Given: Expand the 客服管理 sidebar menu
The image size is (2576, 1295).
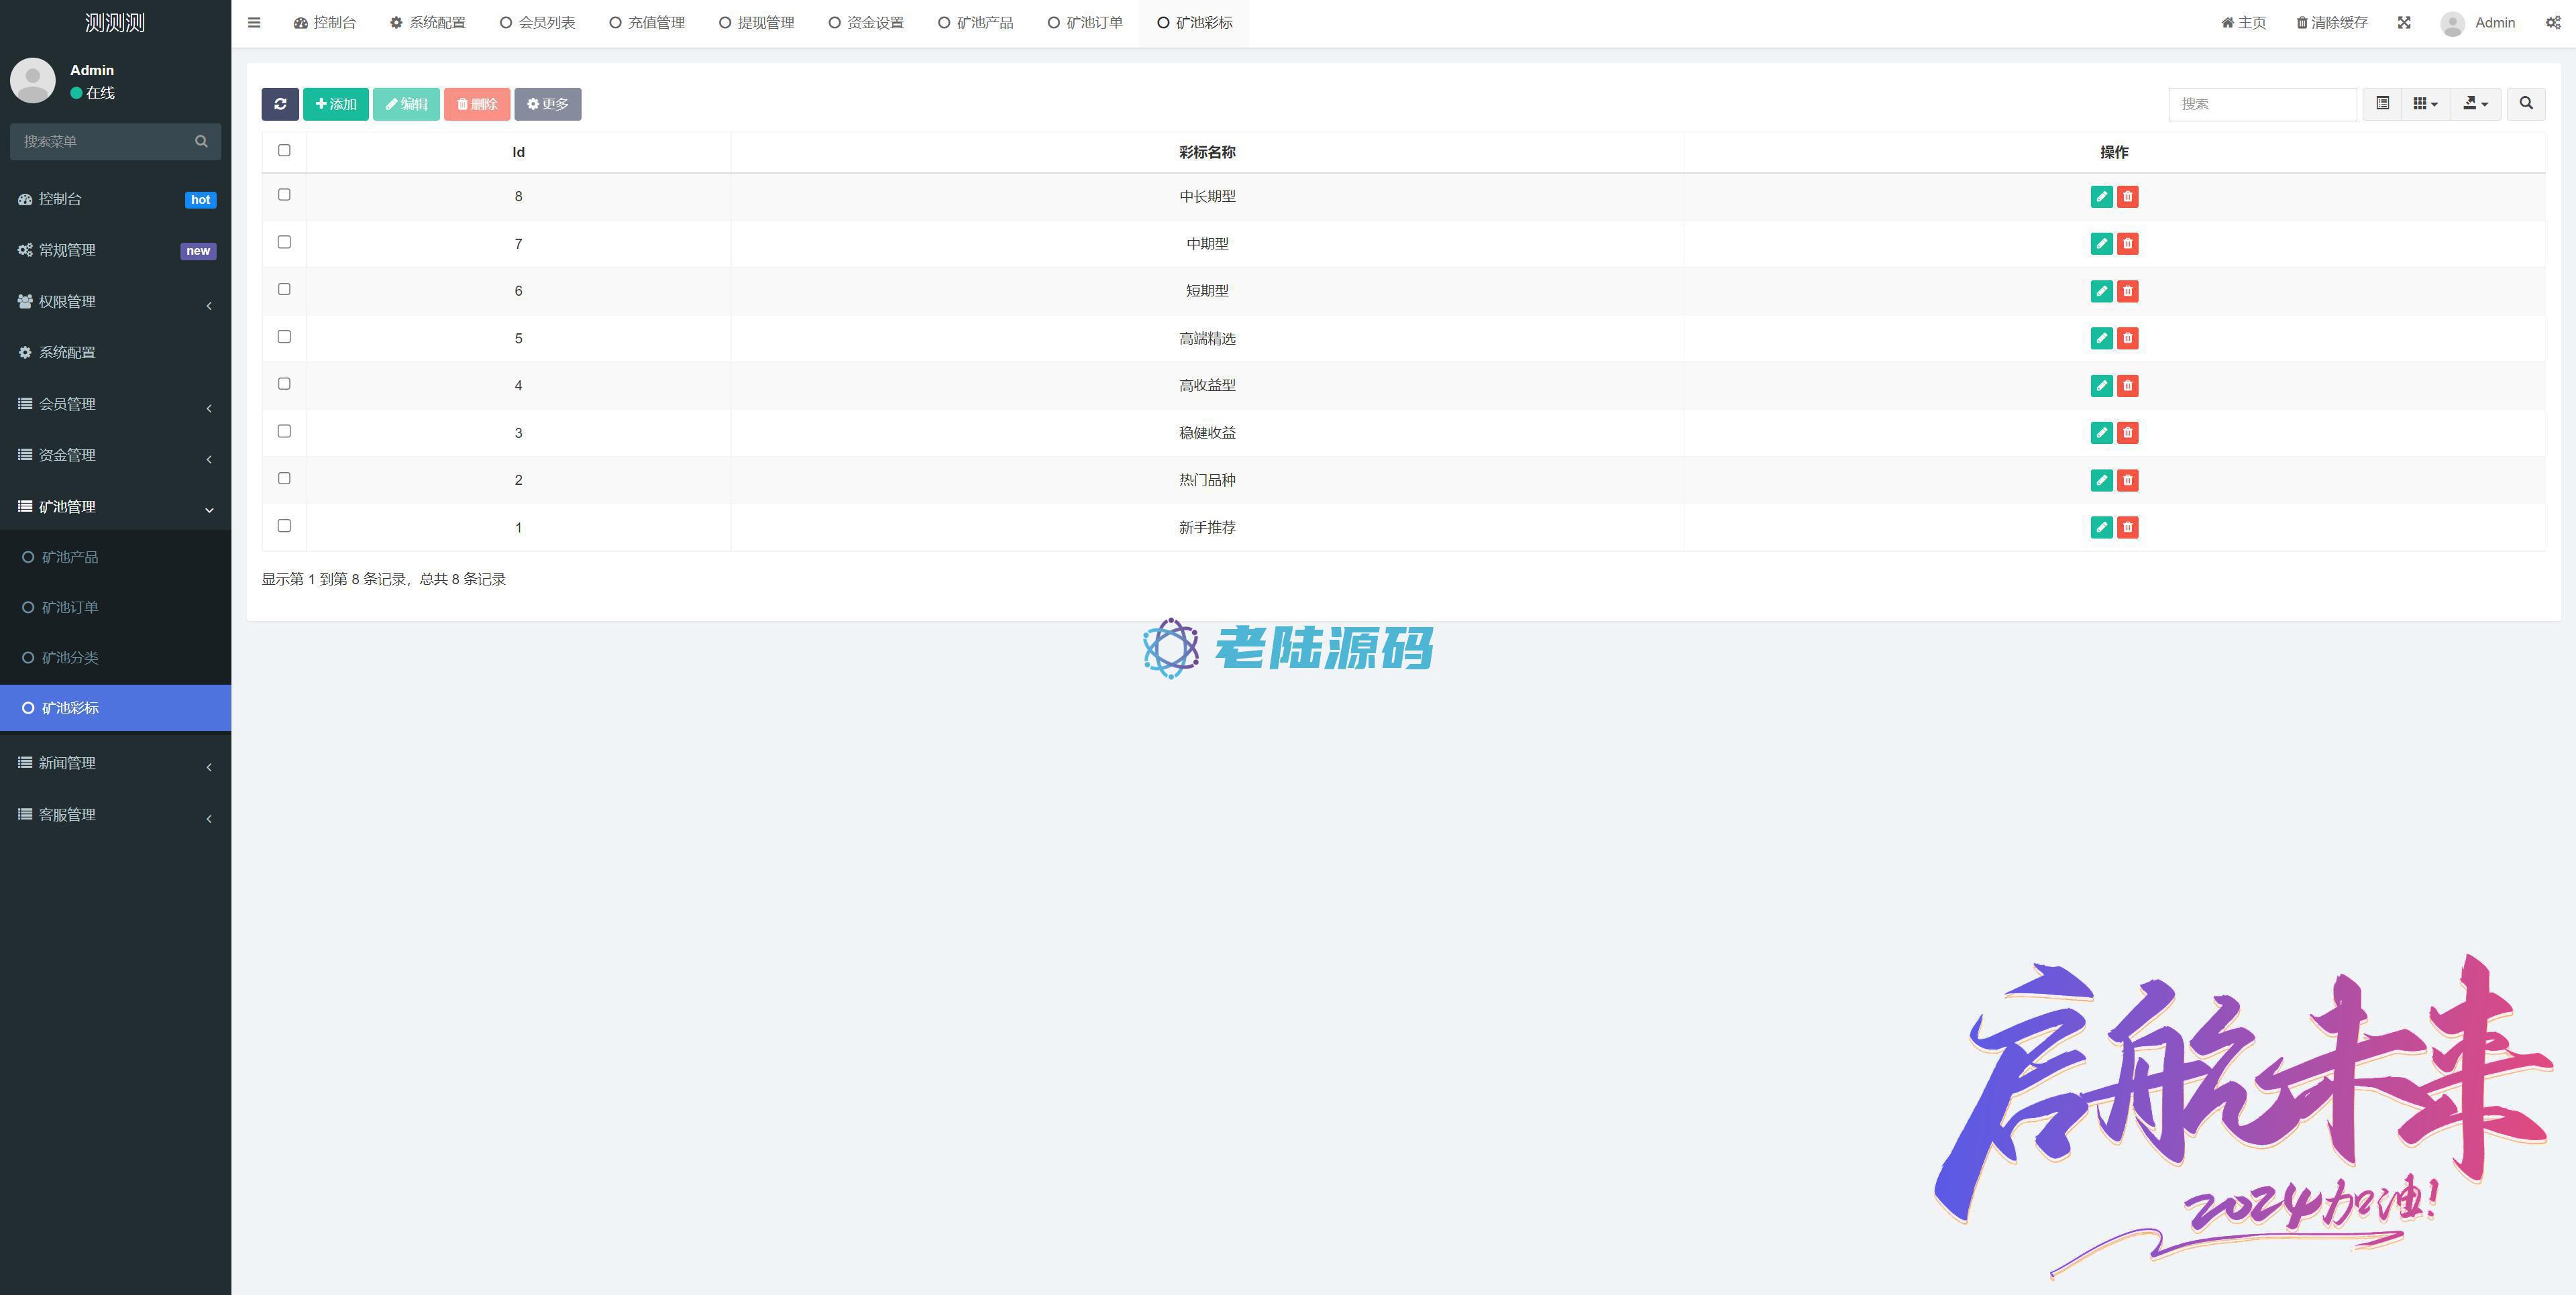Looking at the screenshot, I should pyautogui.click(x=115, y=815).
